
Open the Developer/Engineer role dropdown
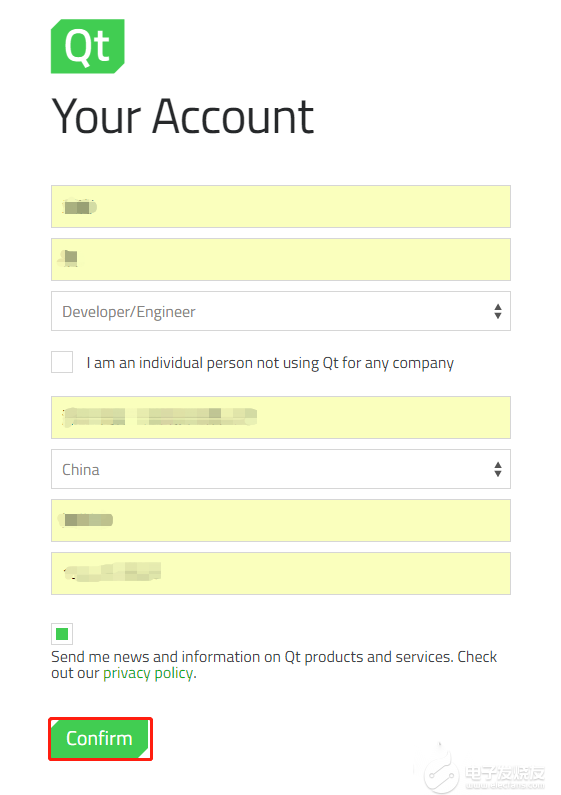tap(280, 311)
